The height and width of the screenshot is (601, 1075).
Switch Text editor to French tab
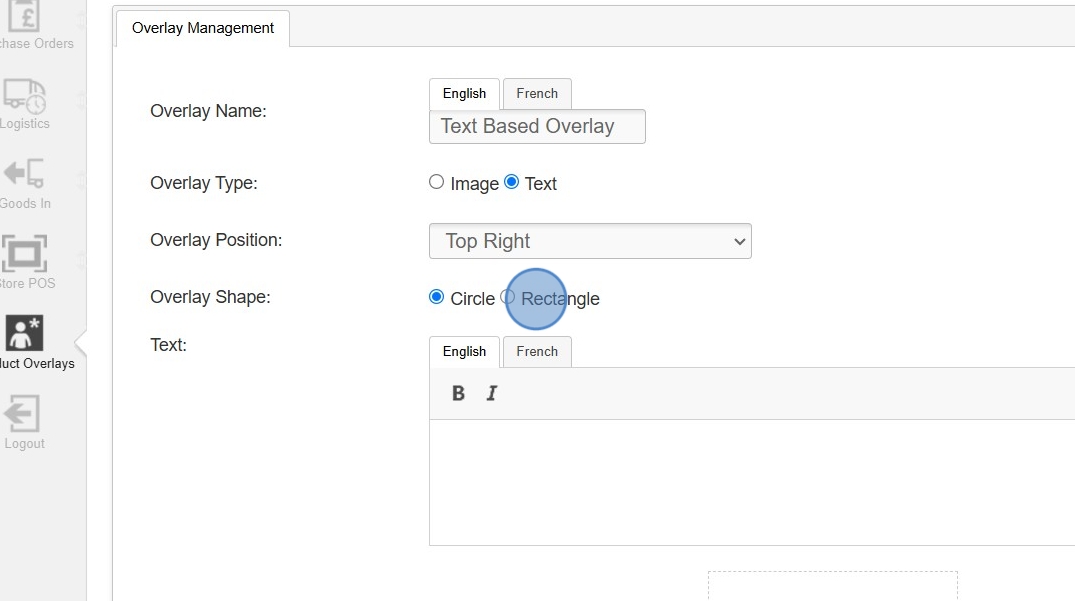click(x=537, y=352)
